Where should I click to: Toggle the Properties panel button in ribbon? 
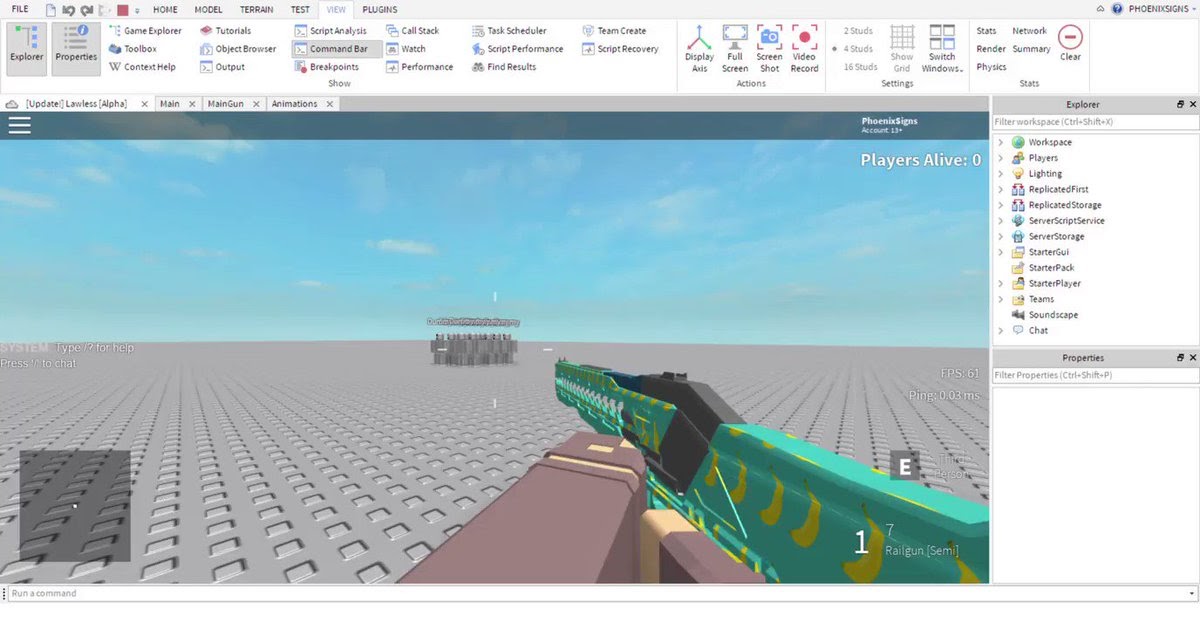[x=76, y=48]
